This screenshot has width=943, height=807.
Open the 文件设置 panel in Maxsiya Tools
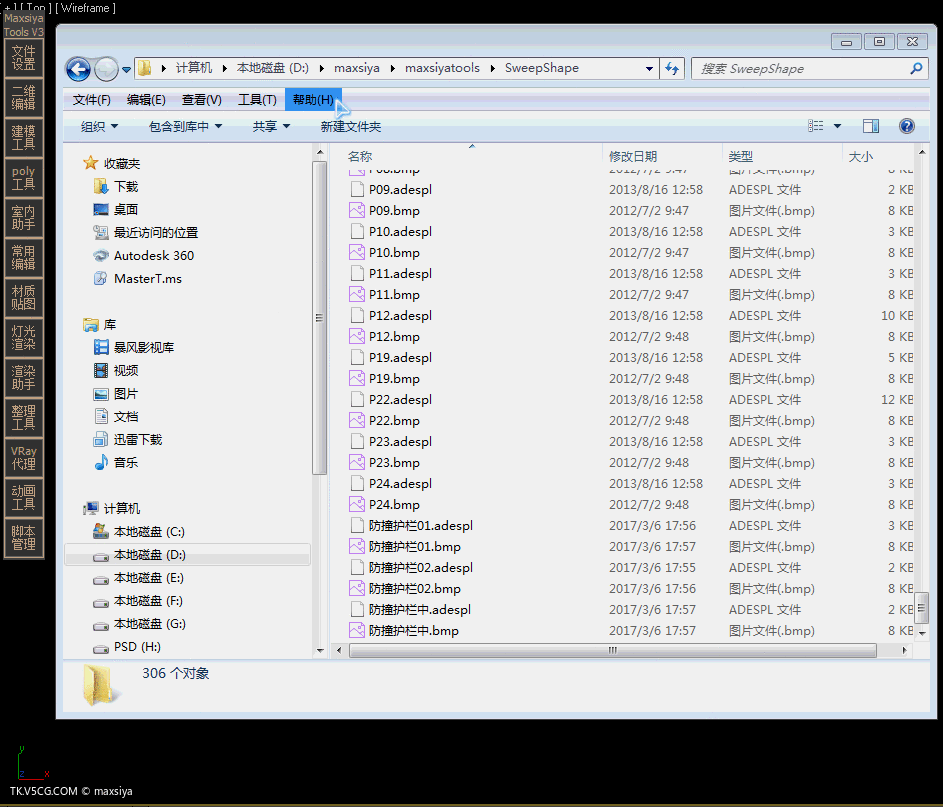(23, 58)
